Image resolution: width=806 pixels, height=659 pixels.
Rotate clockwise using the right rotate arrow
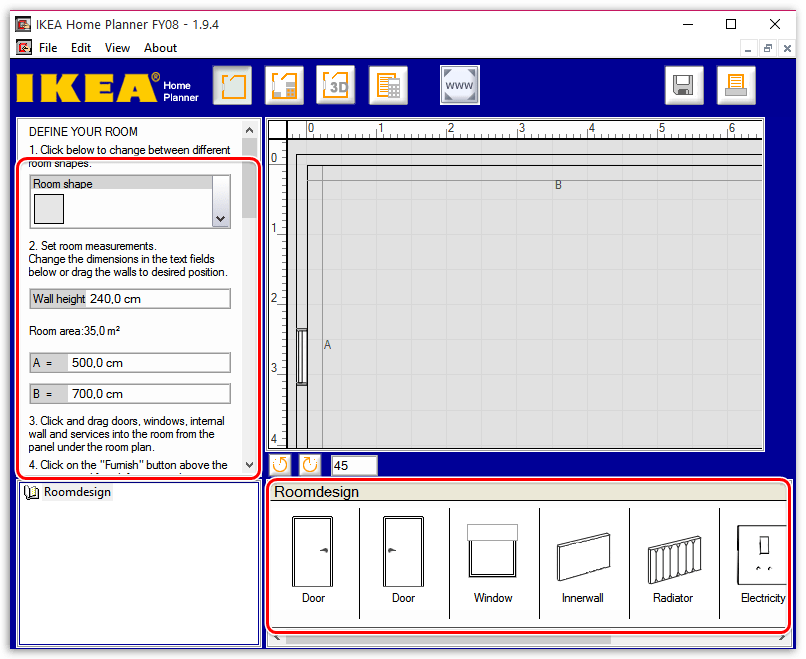310,465
